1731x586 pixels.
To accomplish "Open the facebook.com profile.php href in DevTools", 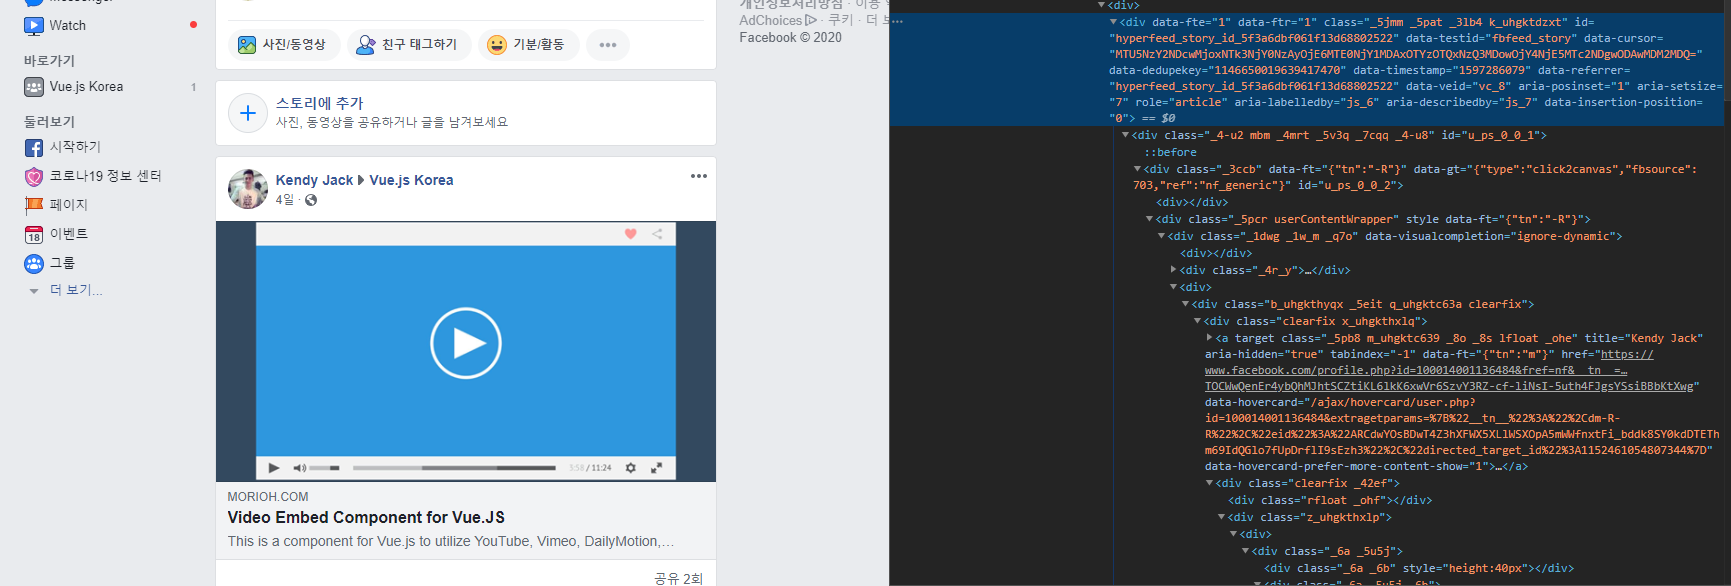I will pos(1449,370).
